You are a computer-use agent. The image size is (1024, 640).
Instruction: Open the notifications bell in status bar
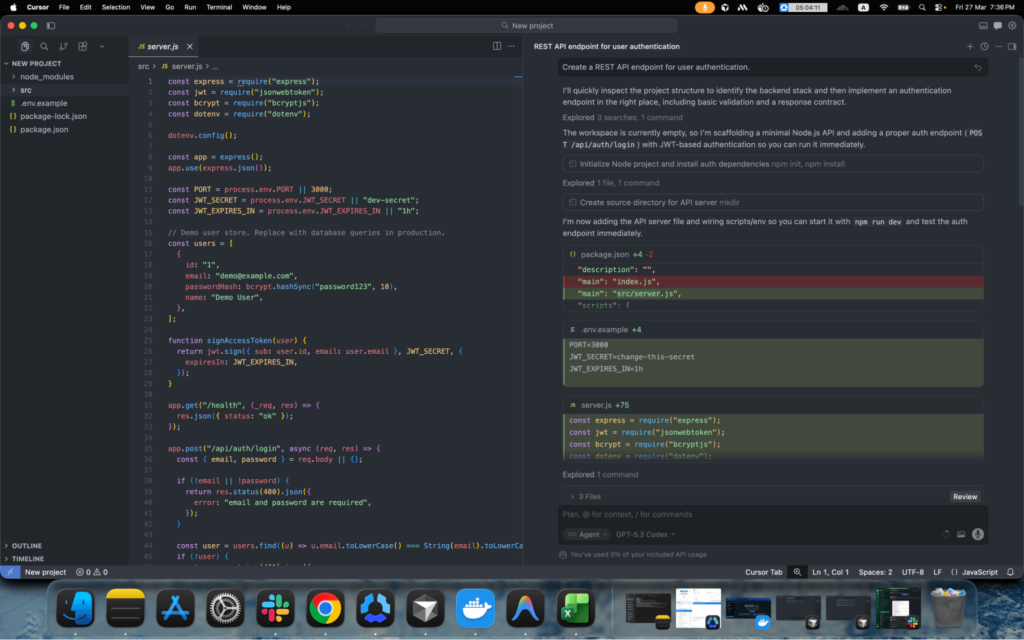click(x=1012, y=572)
